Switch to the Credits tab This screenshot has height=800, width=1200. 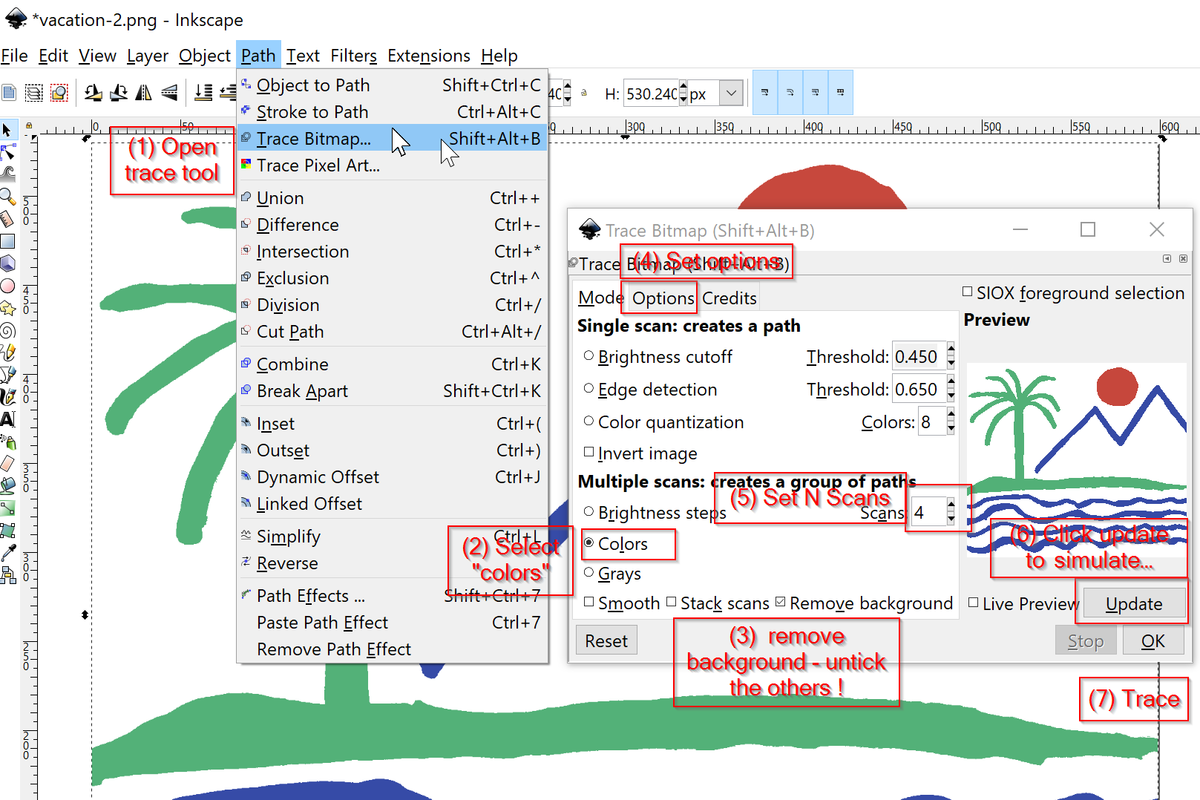728,297
